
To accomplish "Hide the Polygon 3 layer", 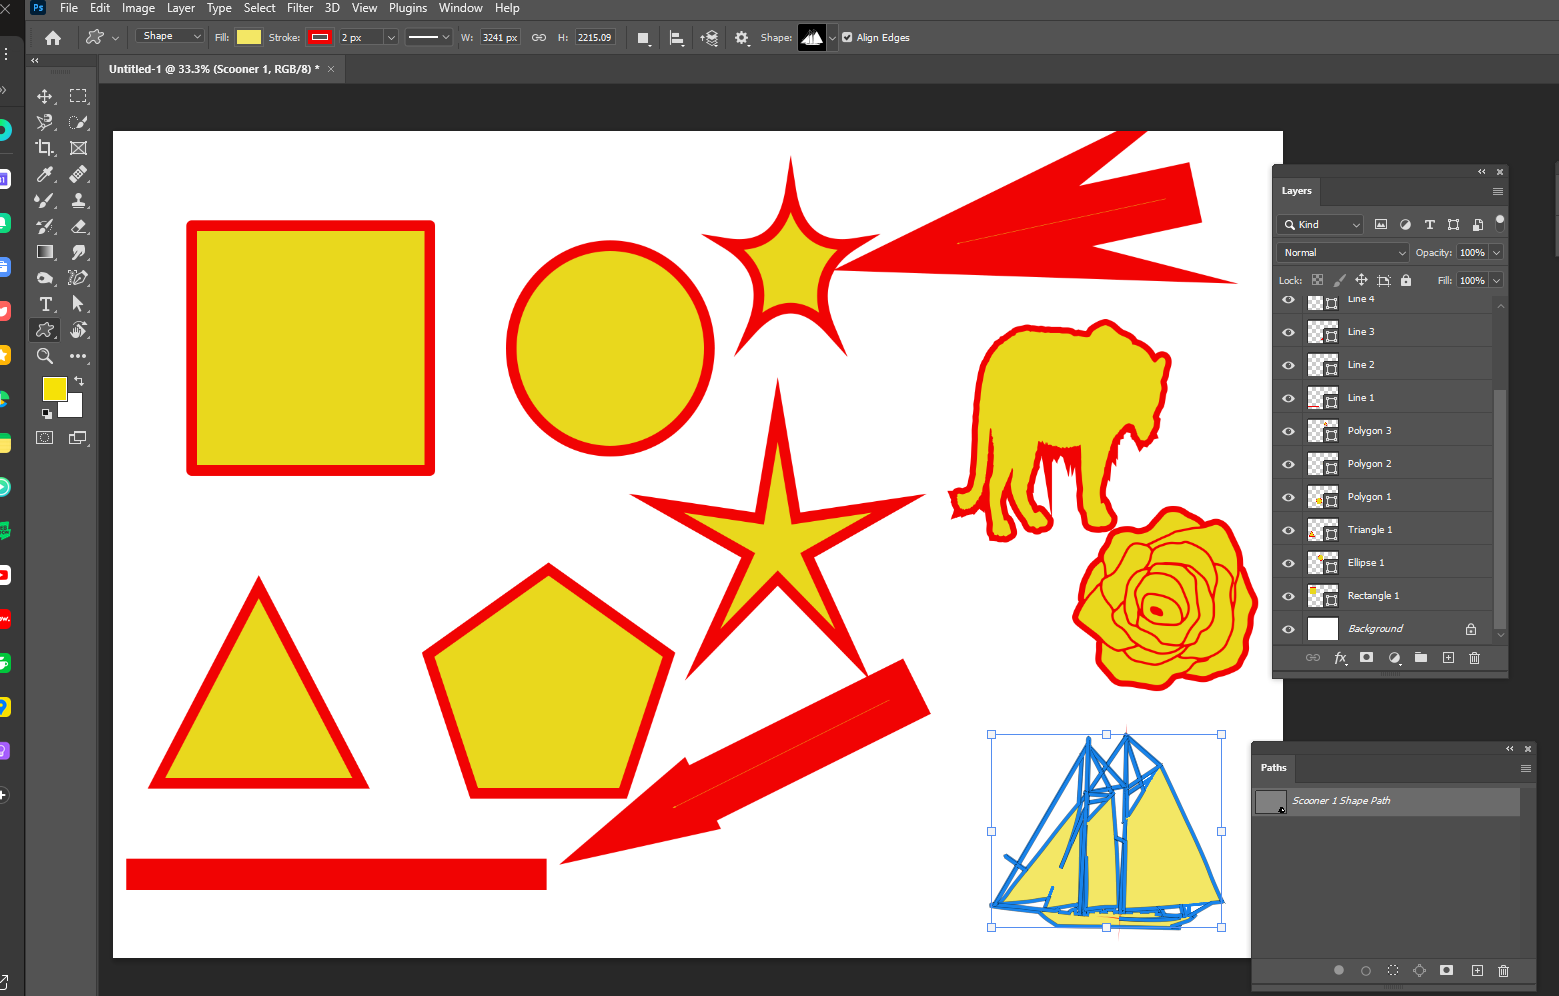I will tap(1288, 431).
